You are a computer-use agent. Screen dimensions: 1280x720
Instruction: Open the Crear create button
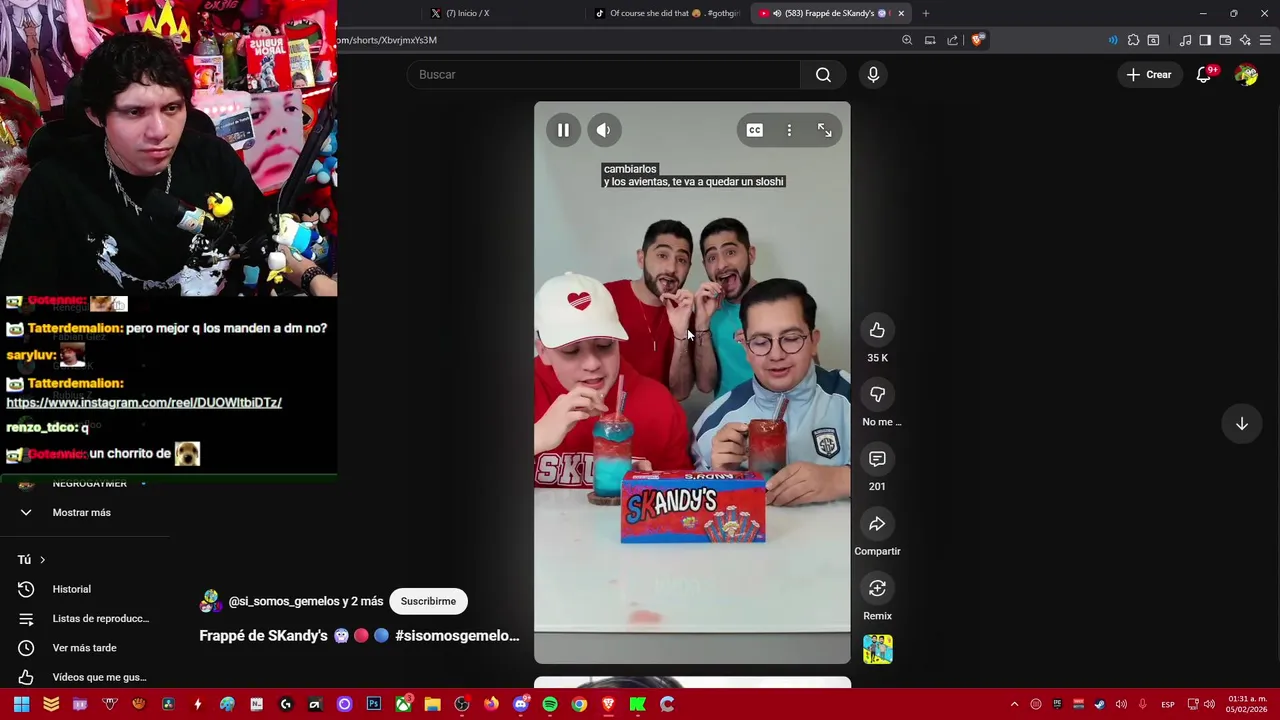pyautogui.click(x=1148, y=75)
